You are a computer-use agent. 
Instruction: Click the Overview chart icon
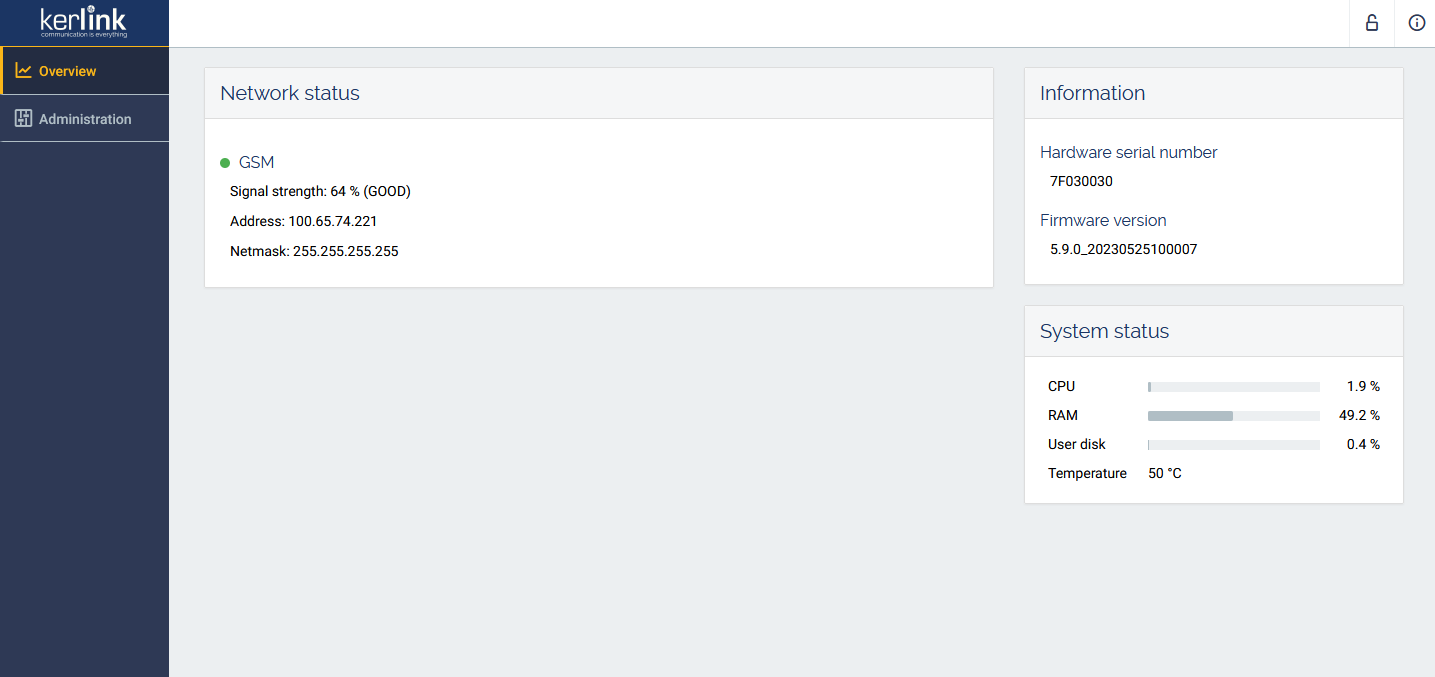point(24,71)
